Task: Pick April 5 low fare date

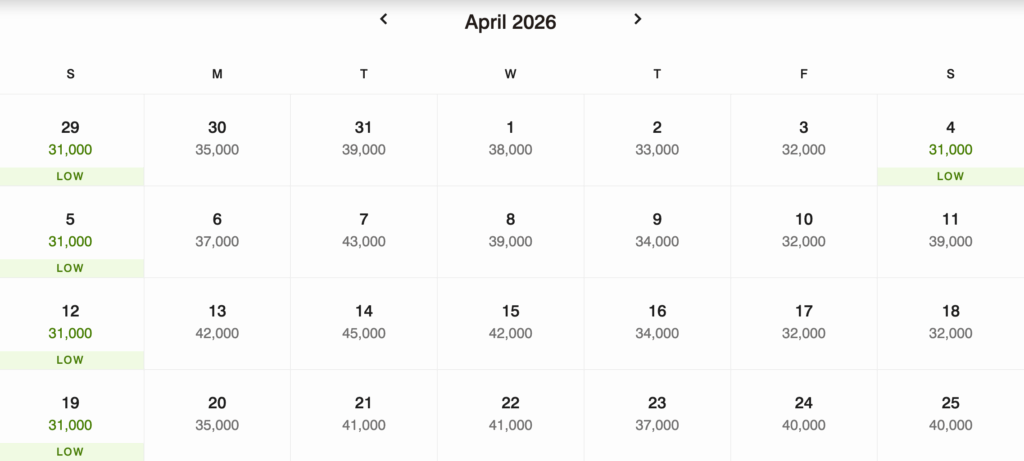Action: 71,231
